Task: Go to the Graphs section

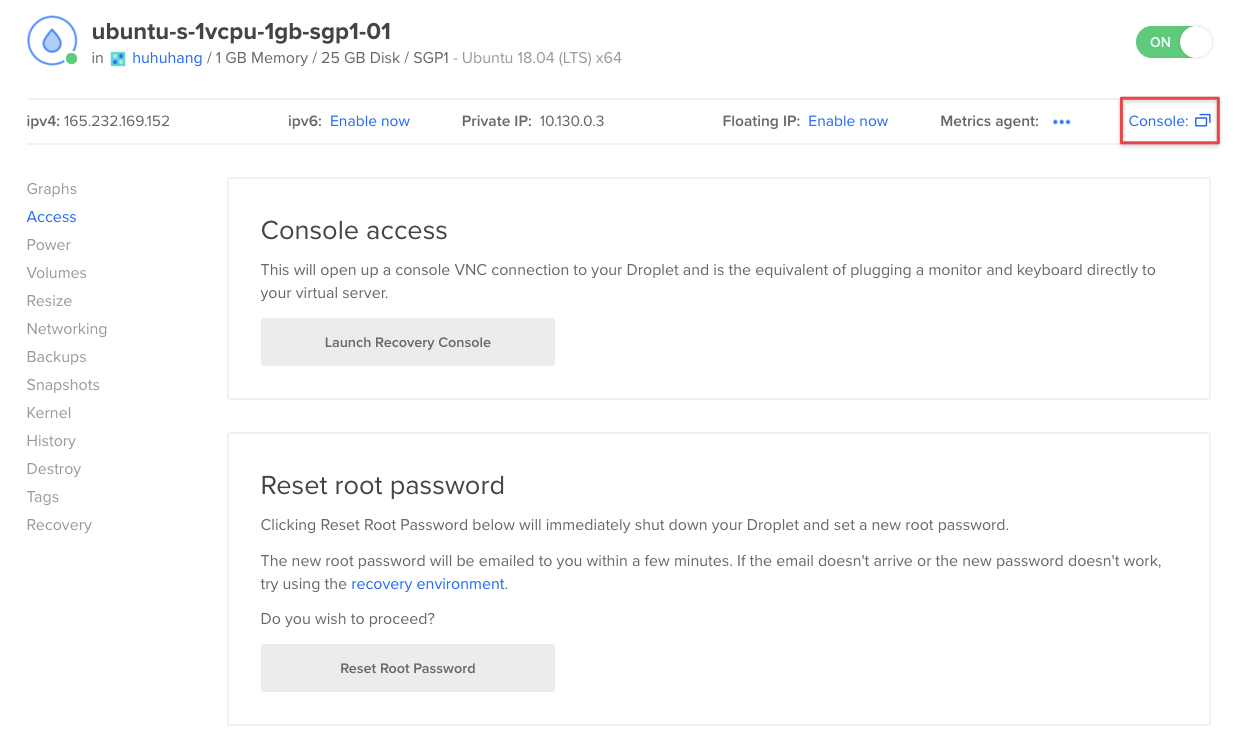Action: click(52, 189)
